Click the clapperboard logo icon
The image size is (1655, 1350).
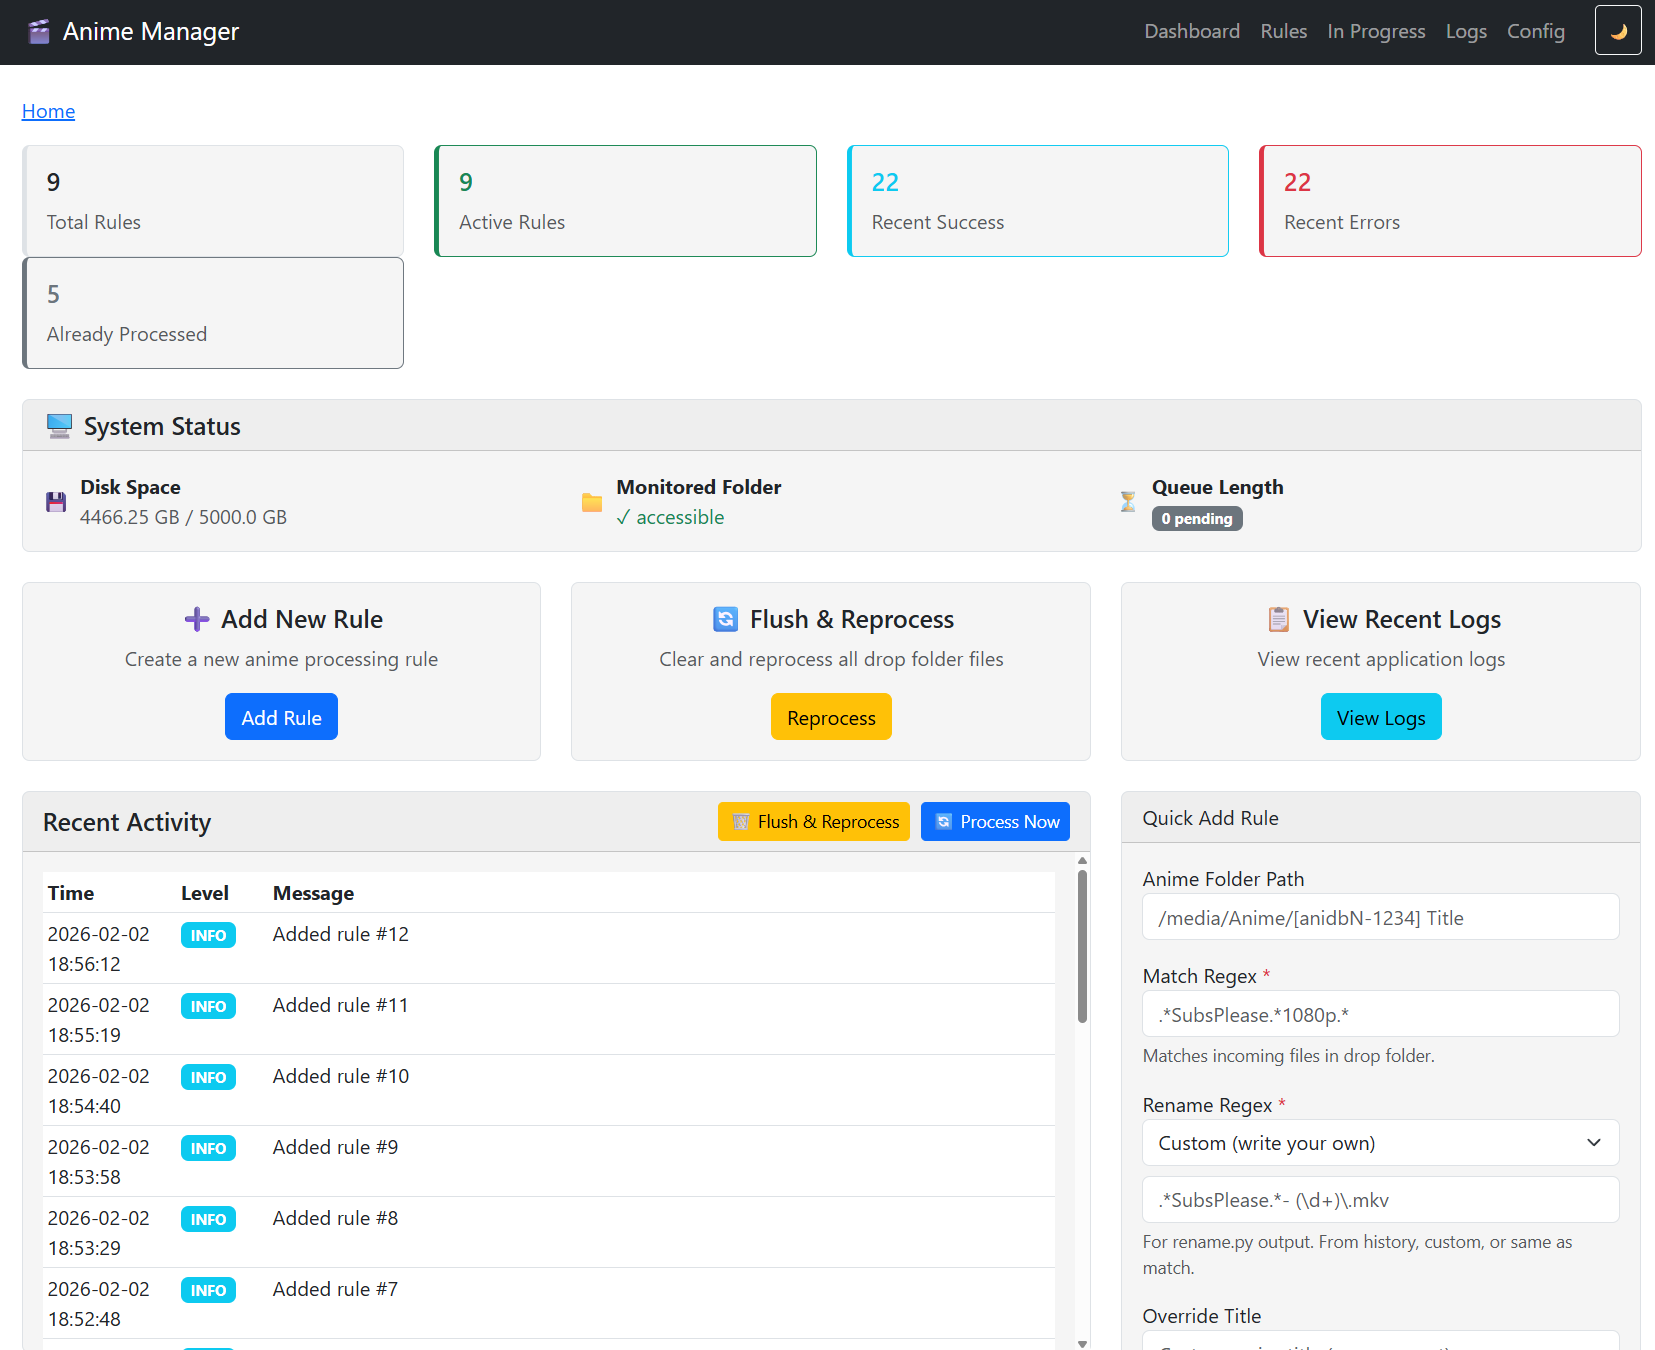(39, 32)
